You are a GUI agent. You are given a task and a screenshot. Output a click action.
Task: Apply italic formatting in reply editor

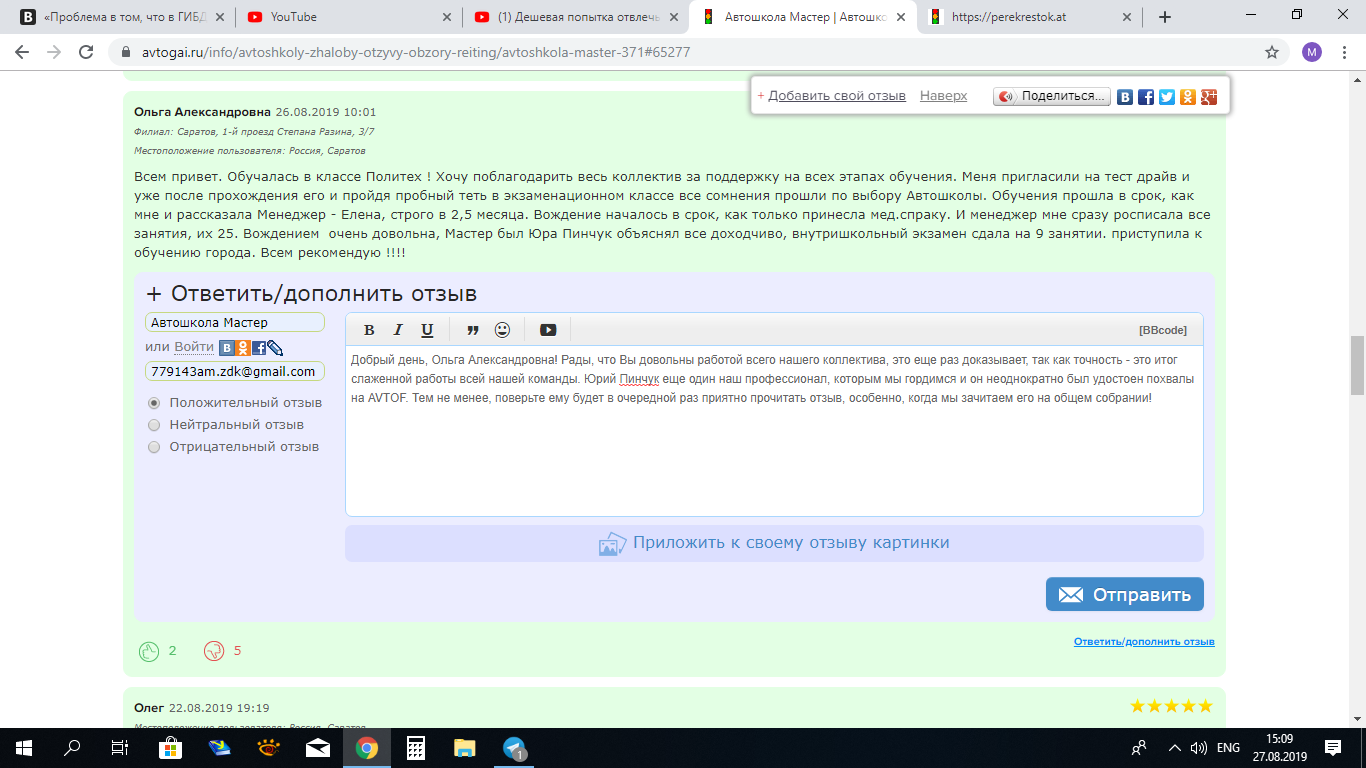coord(398,330)
